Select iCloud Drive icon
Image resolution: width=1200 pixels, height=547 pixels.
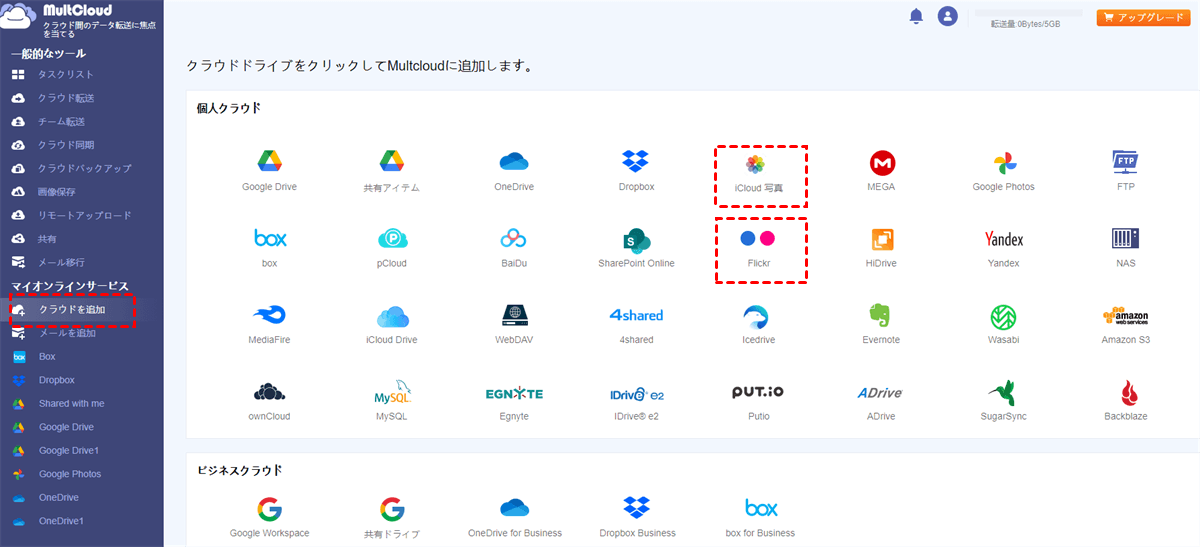pyautogui.click(x=392, y=317)
